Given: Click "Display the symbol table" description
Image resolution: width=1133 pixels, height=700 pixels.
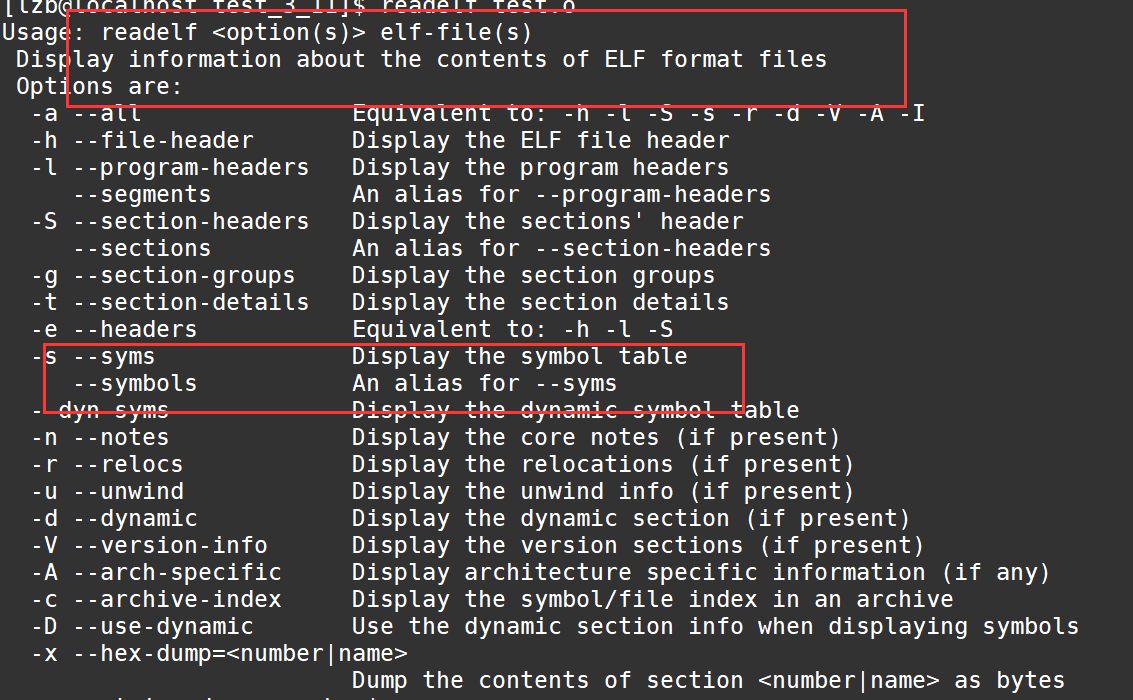Looking at the screenshot, I should click(519, 356).
